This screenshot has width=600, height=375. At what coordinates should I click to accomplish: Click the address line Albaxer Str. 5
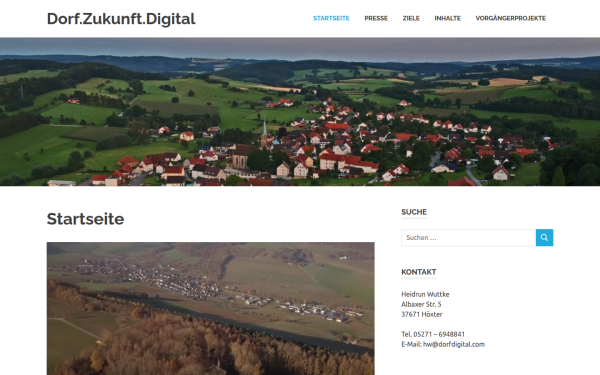[x=421, y=304]
